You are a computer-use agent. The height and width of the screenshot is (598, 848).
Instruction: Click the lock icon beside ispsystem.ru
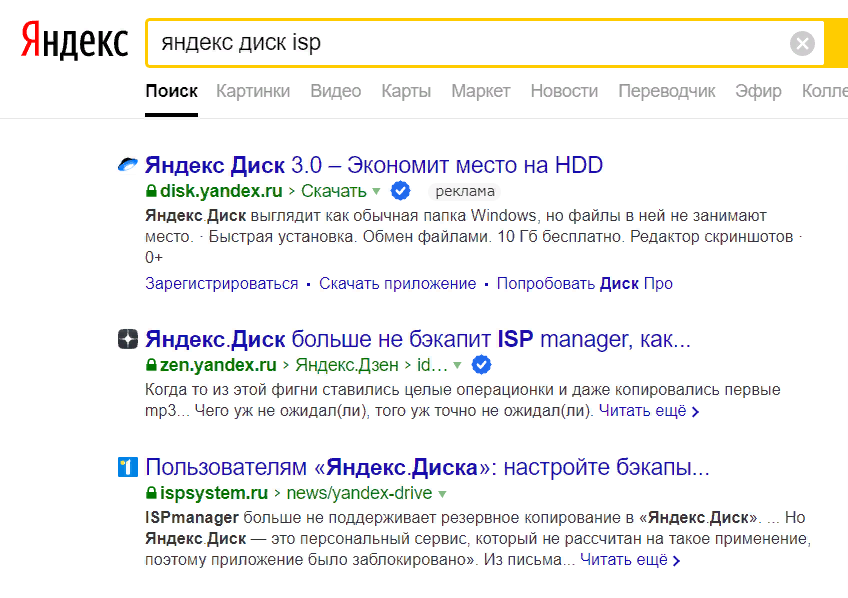pos(151,493)
